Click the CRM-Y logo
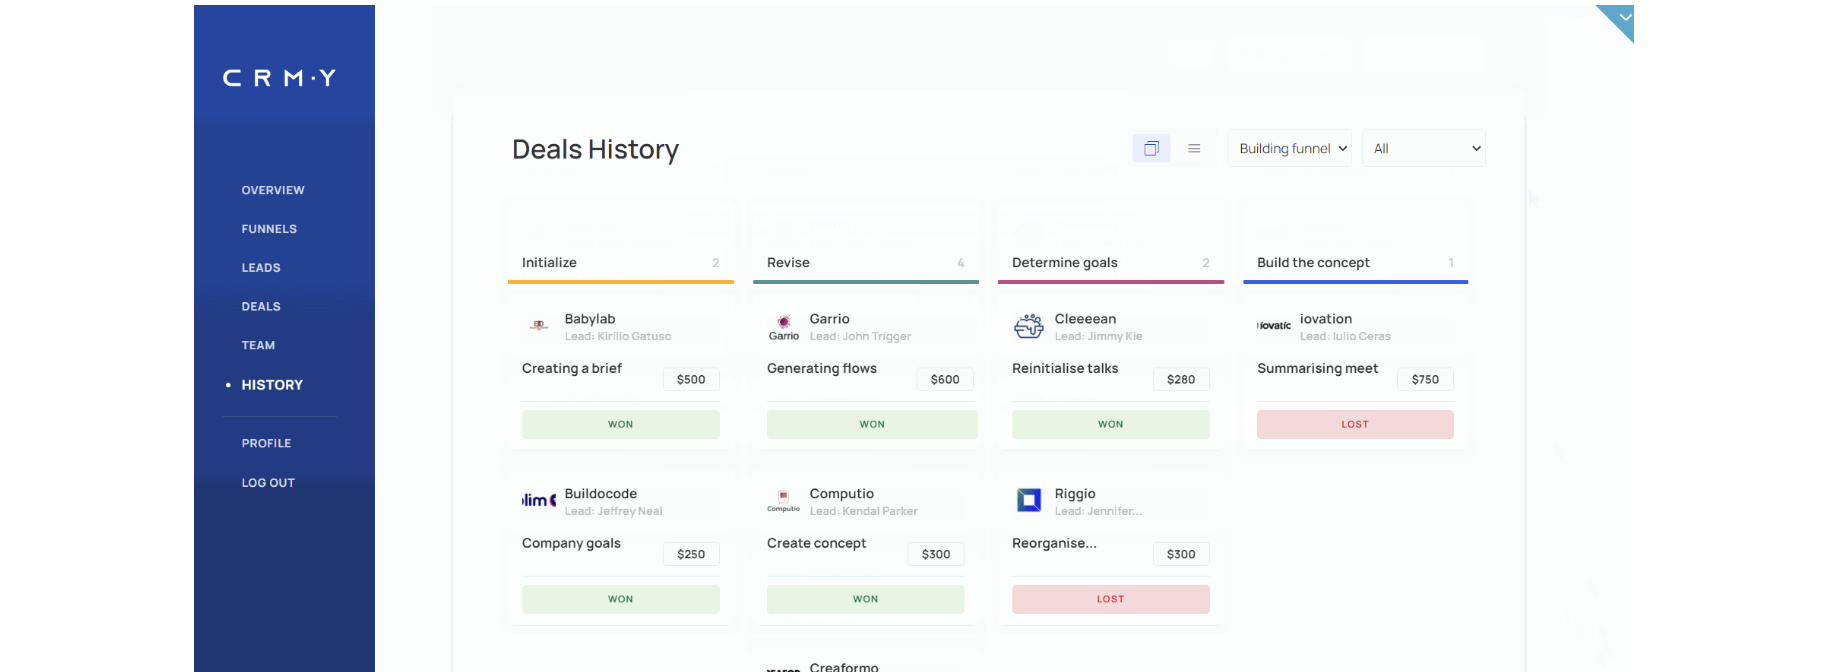 coord(279,78)
